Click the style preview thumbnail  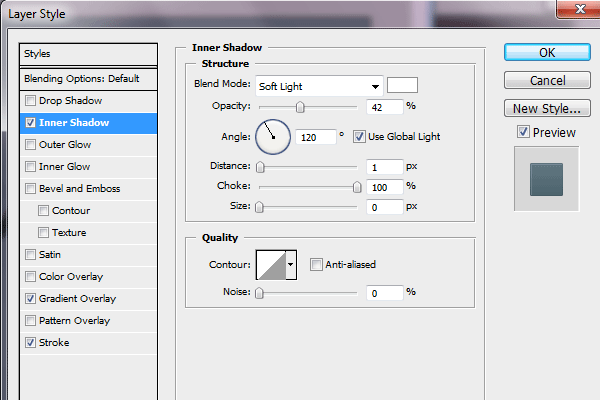point(547,178)
